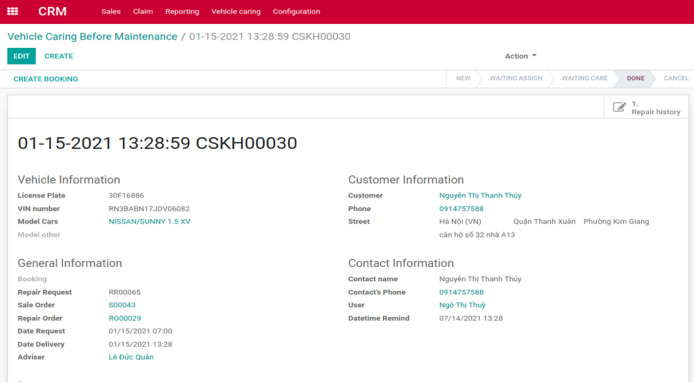Select the WAITING ASSIGN status stage
This screenshot has width=694, height=382.
[516, 78]
